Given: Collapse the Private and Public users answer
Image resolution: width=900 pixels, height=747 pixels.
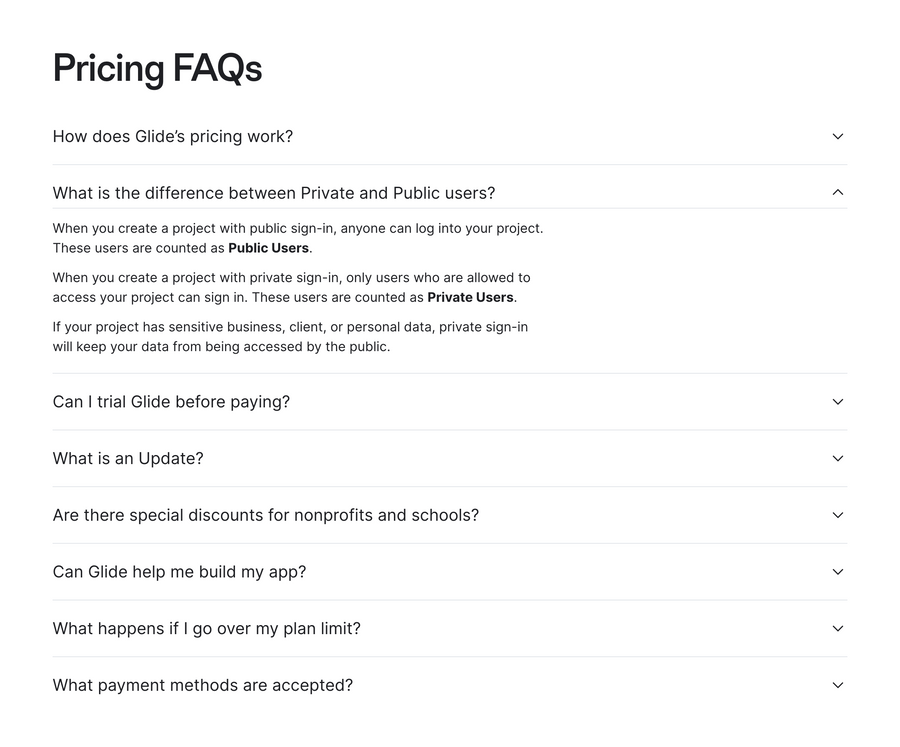Looking at the screenshot, I should [x=450, y=192].
